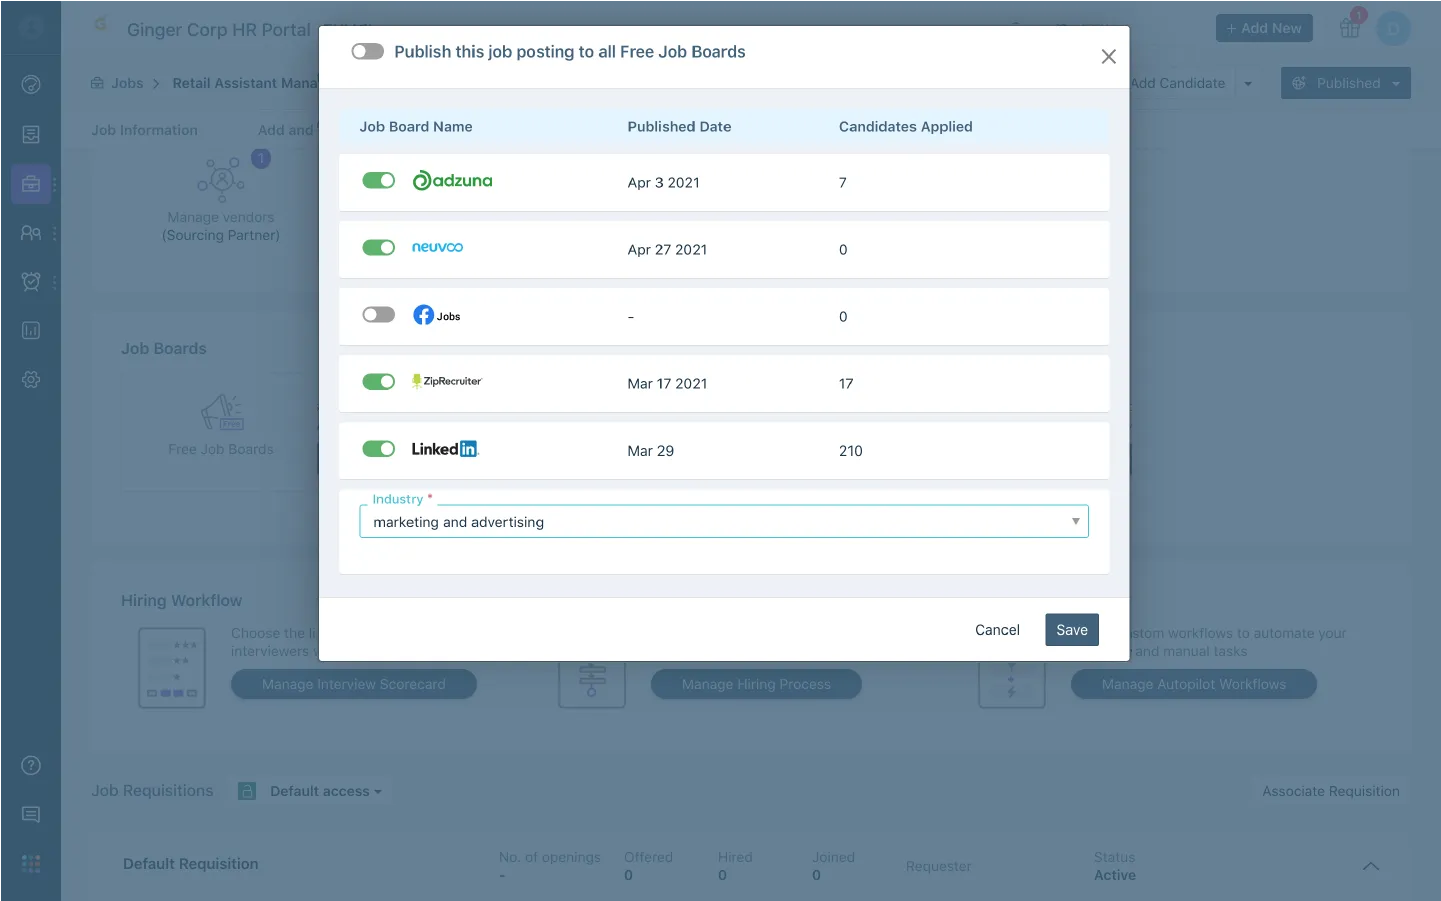
Task: Cancel the job board changes
Action: coord(997,630)
